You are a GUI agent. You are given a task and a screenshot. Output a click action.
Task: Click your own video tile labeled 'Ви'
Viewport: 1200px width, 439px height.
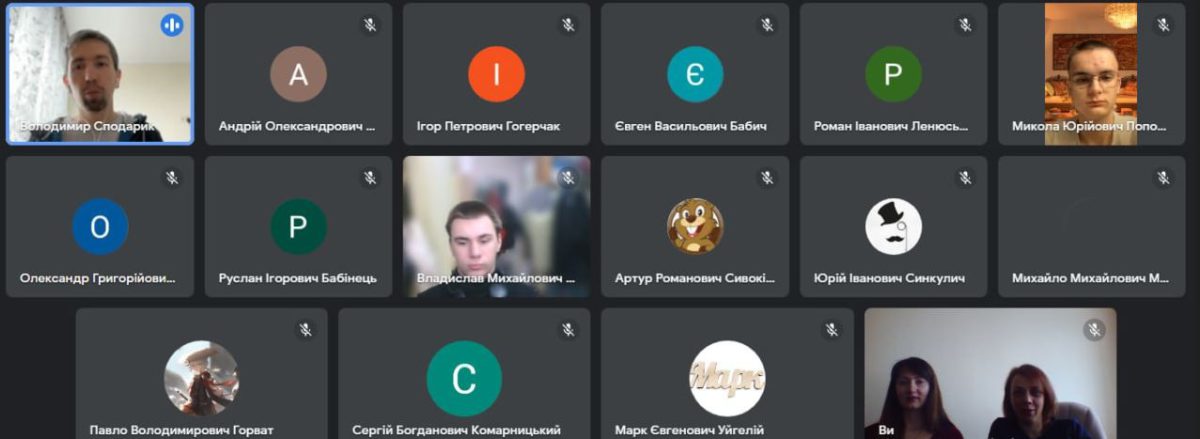coord(990,373)
